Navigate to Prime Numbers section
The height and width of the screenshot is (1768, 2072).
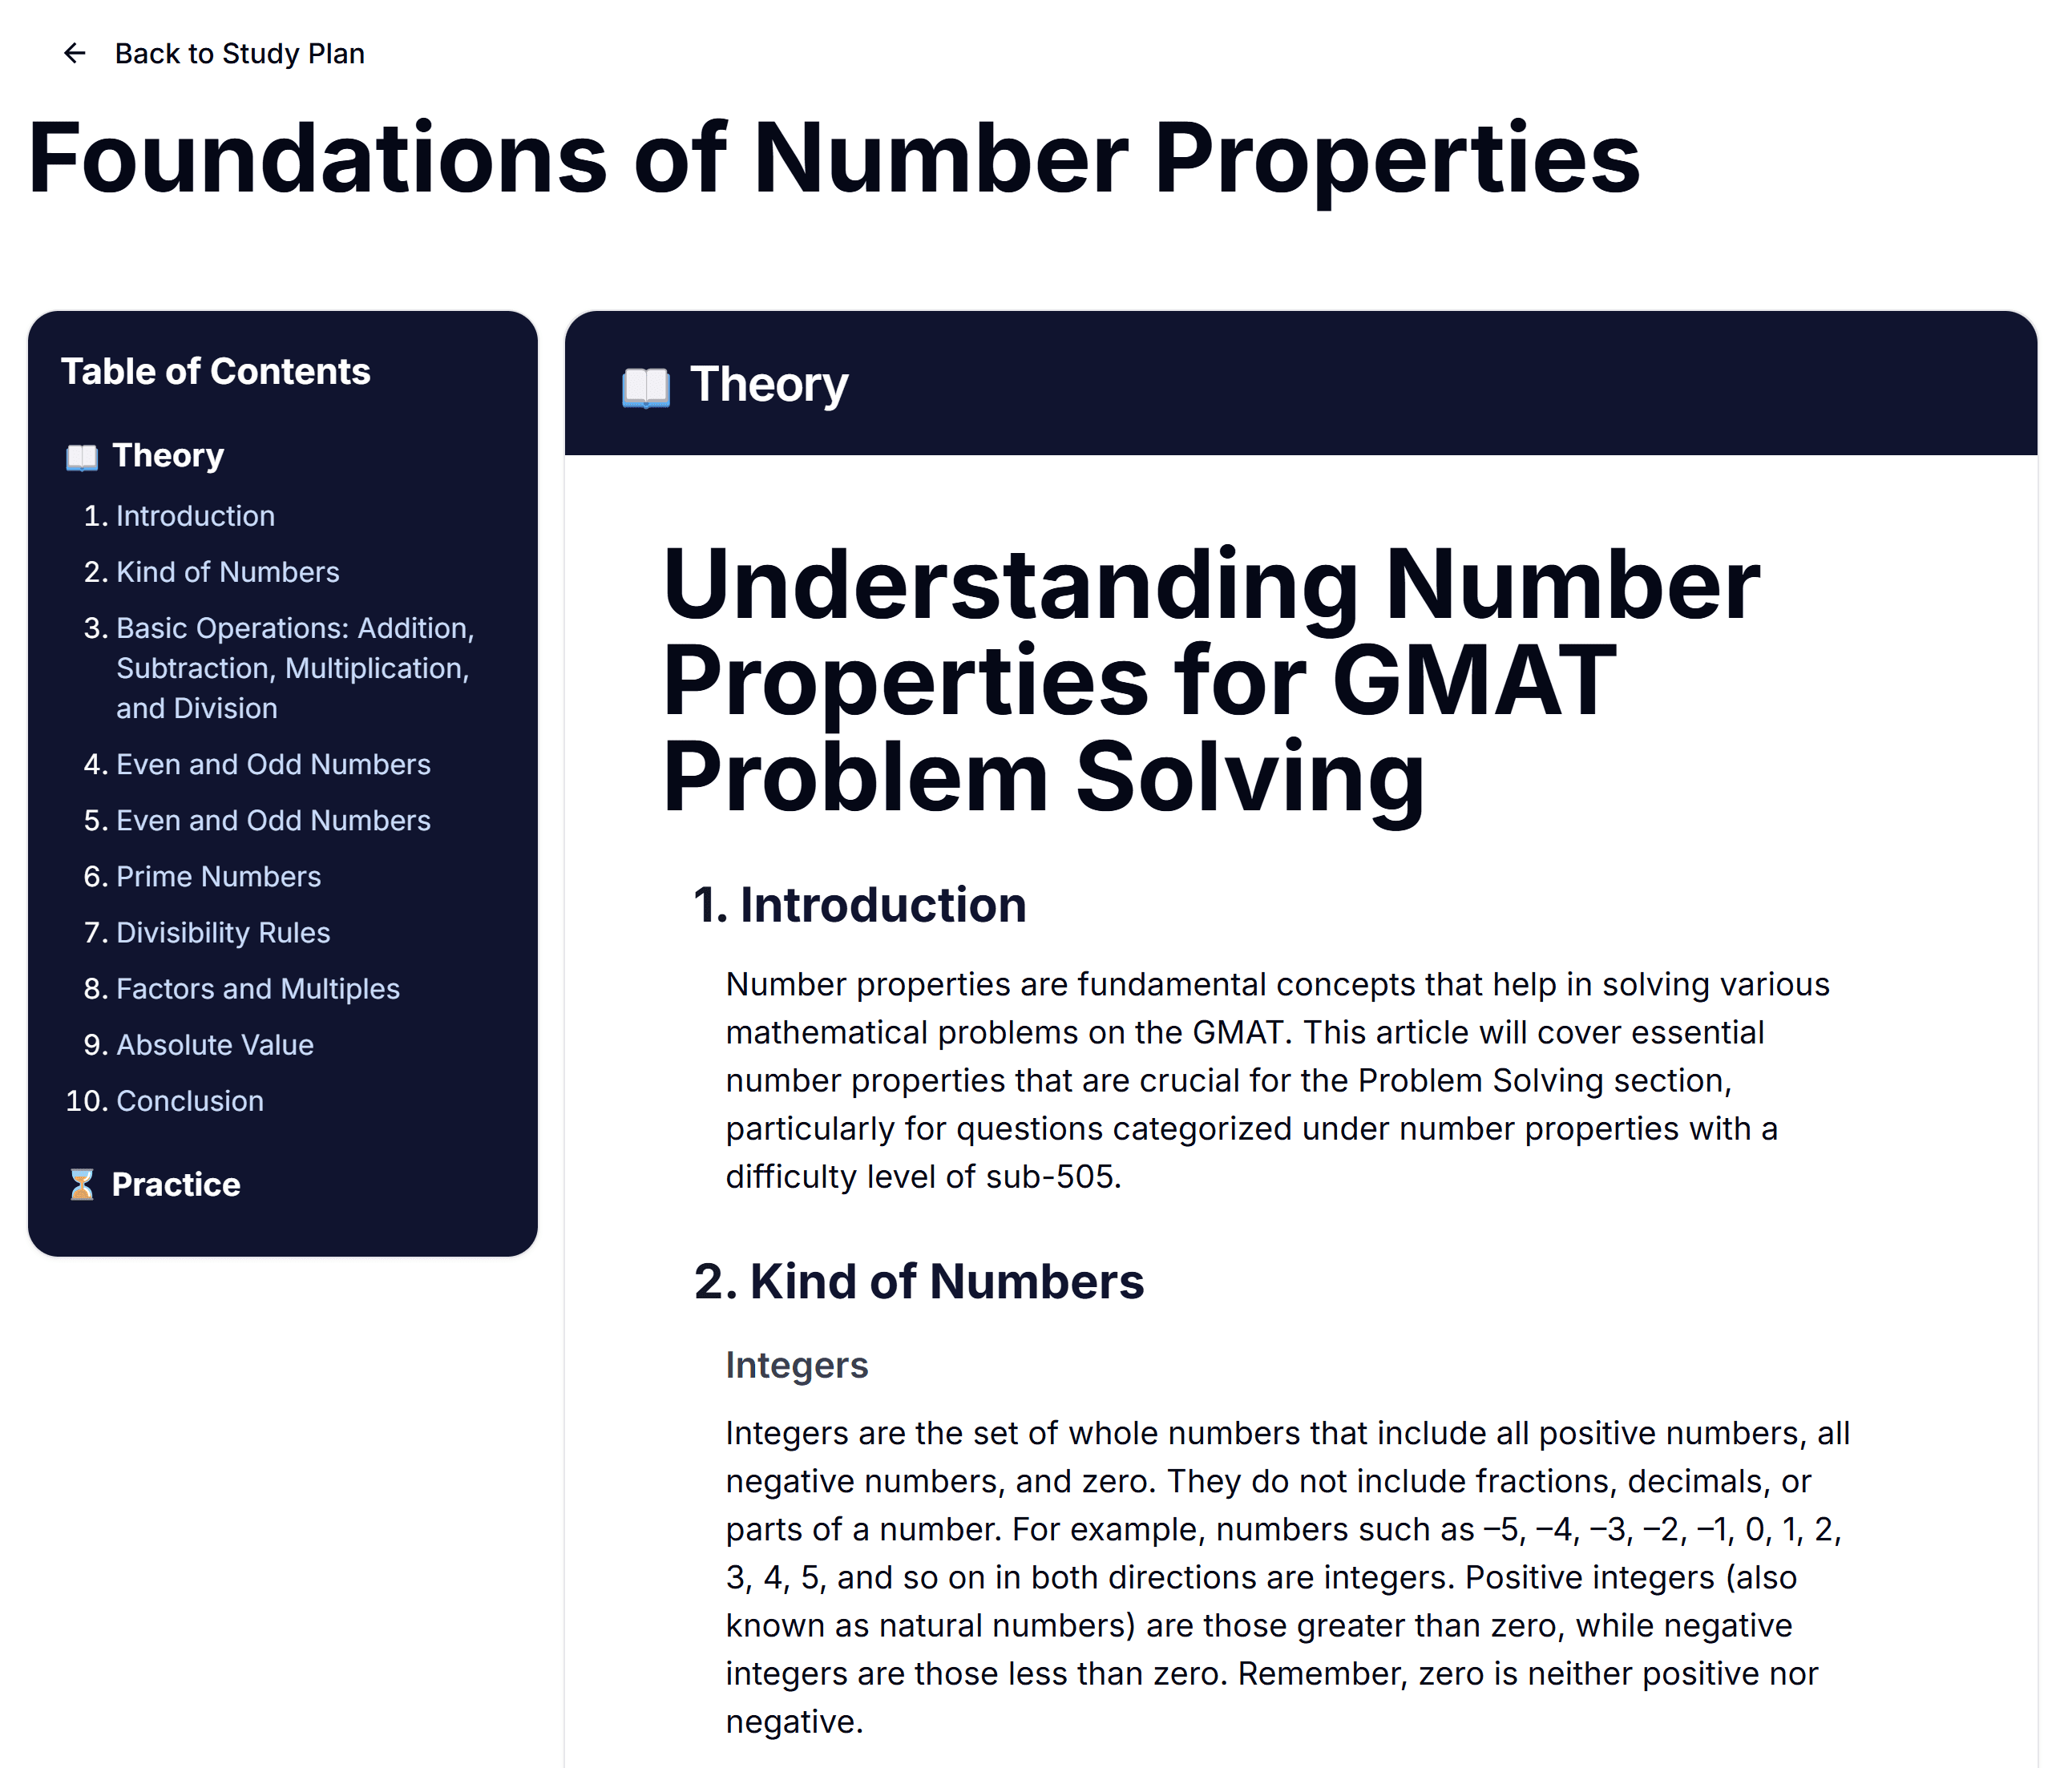[216, 875]
